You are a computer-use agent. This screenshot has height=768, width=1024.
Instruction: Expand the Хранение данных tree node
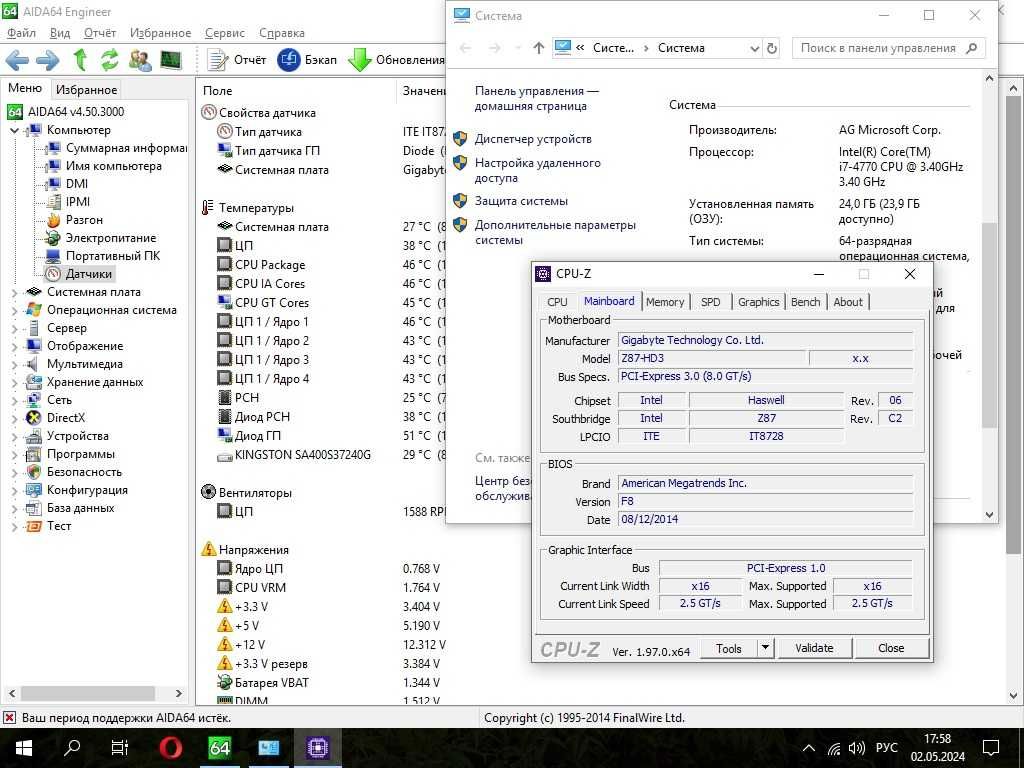14,383
